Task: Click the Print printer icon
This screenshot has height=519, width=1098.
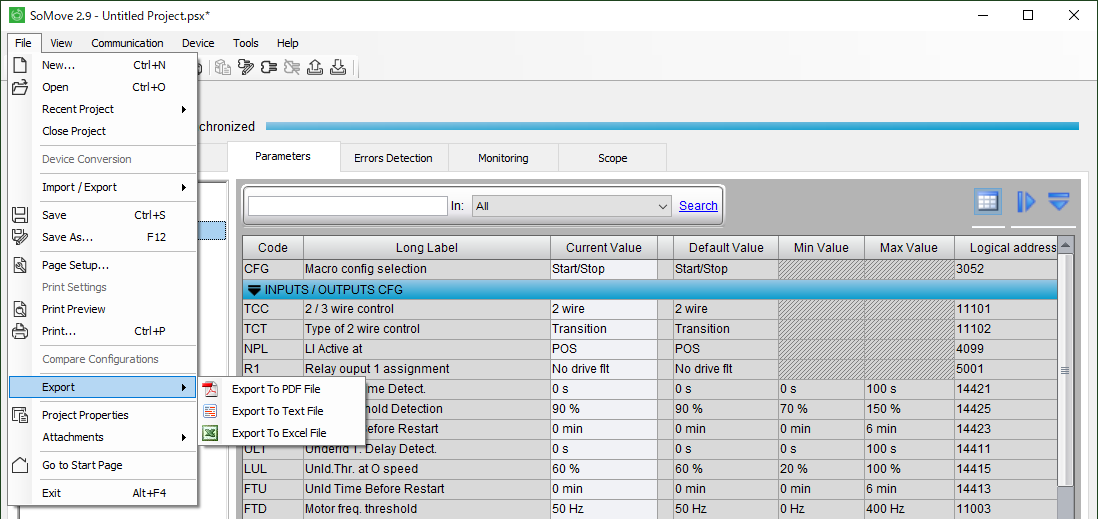Action: tap(20, 331)
